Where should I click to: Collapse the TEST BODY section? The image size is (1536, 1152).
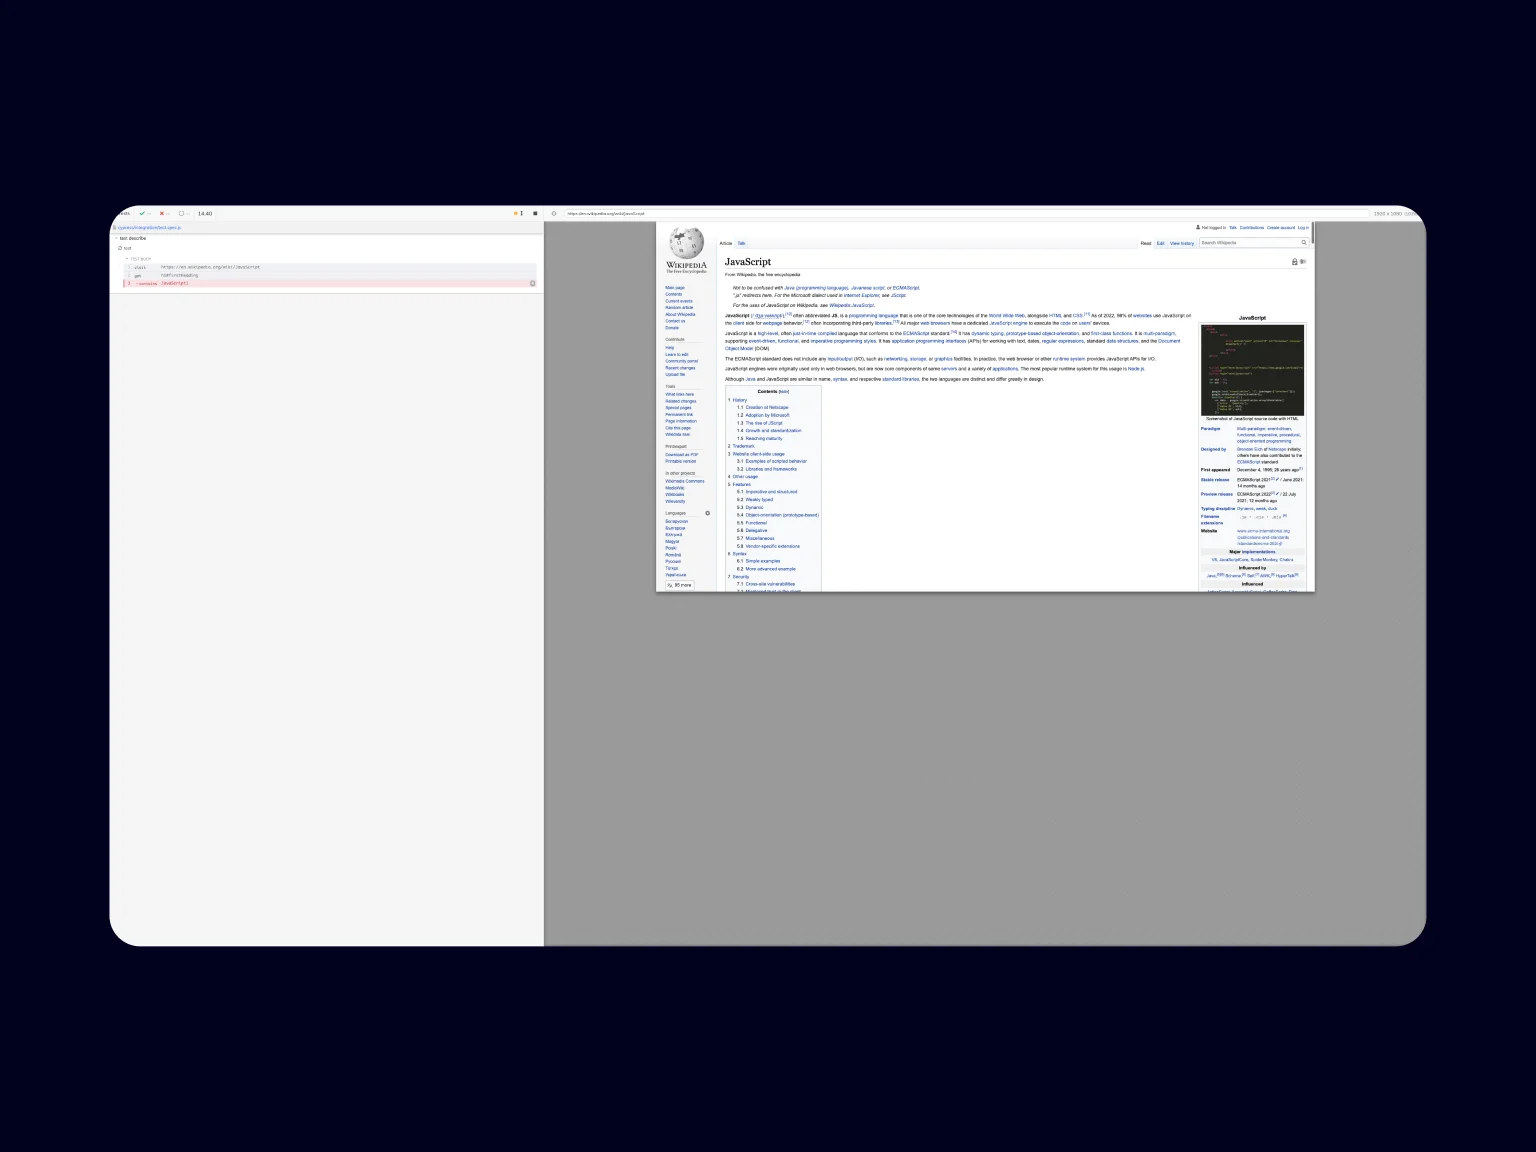point(127,258)
